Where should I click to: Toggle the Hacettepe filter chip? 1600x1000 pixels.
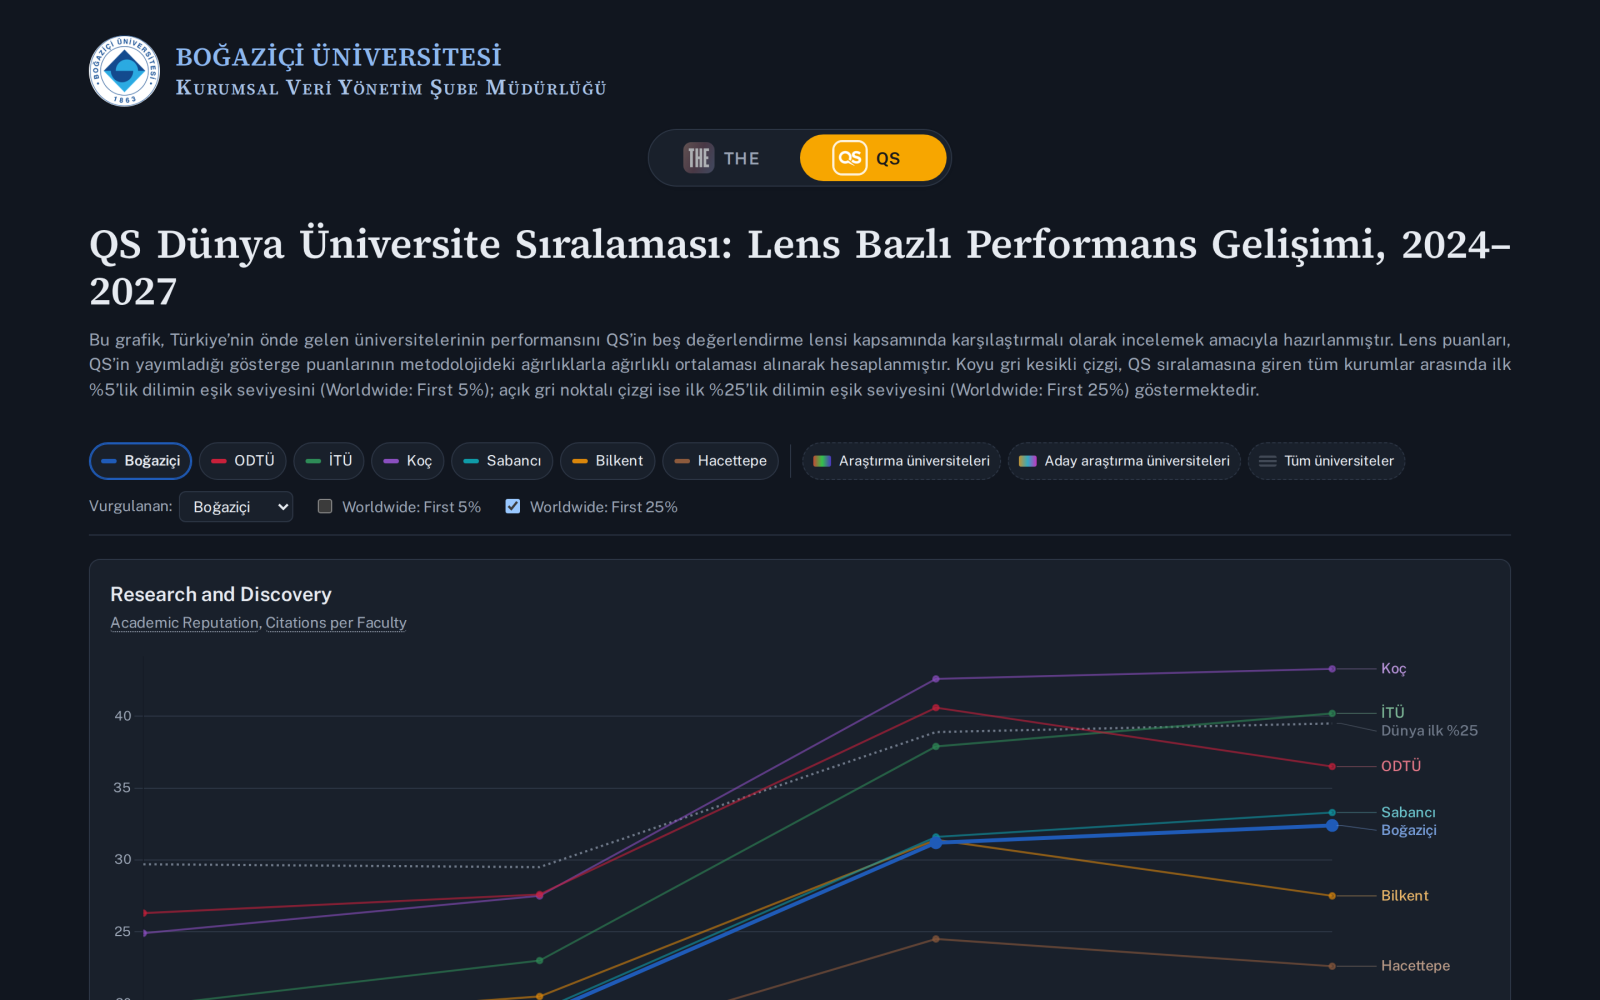tap(720, 461)
